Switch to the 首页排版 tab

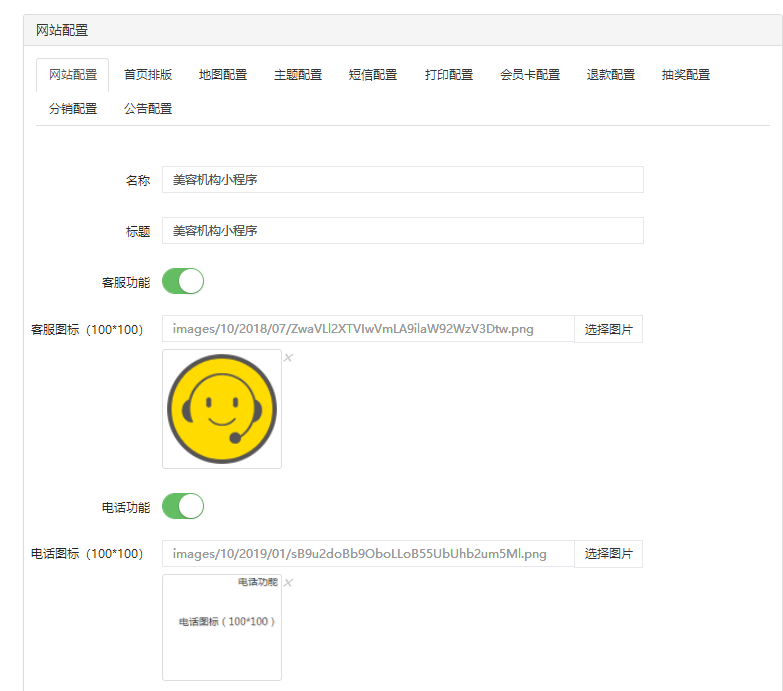148,75
